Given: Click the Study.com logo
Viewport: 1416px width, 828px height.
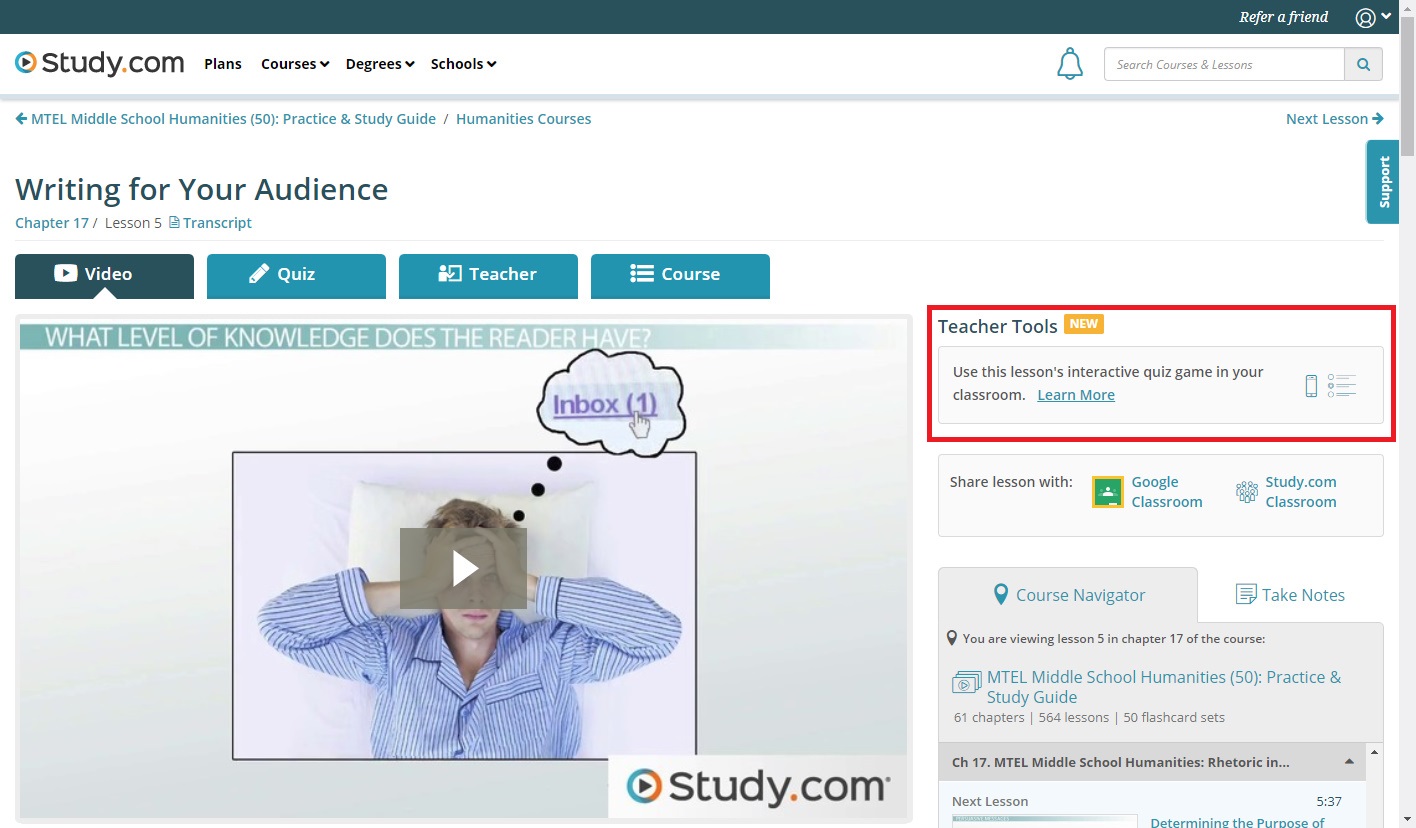Looking at the screenshot, I should point(99,63).
